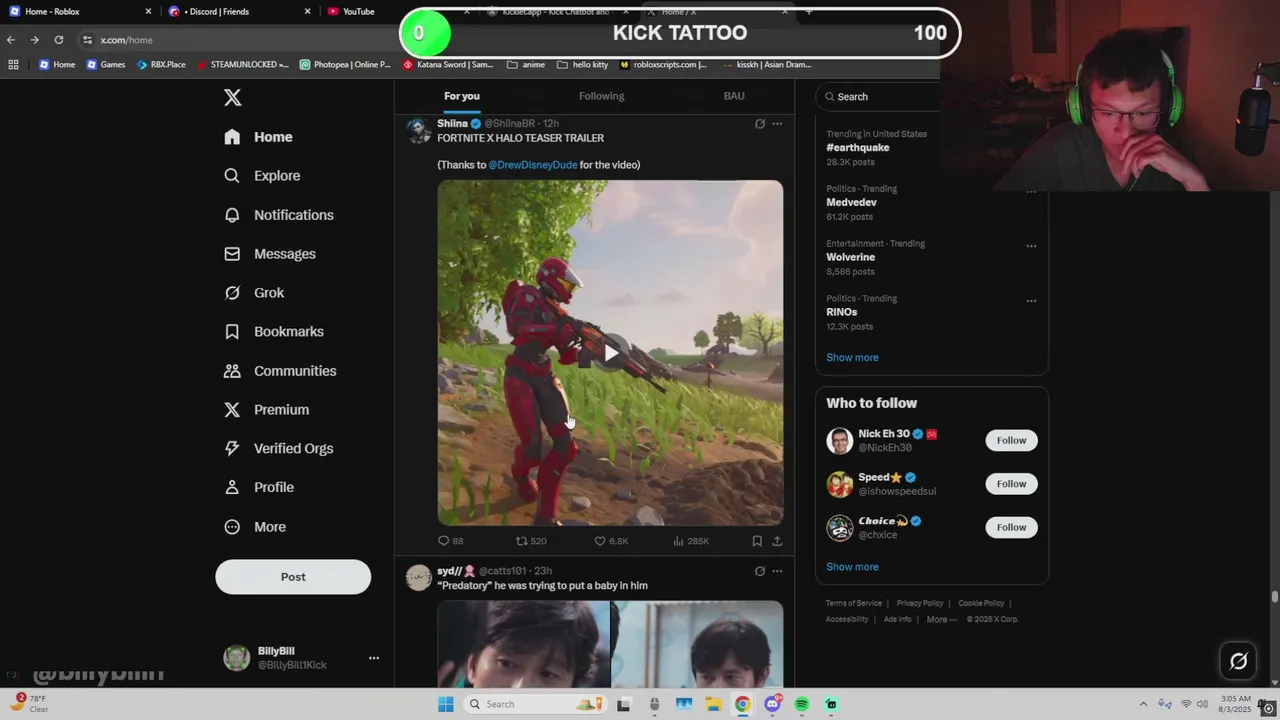This screenshot has width=1280, height=720.
Task: Show more under Who to follow
Action: click(852, 567)
